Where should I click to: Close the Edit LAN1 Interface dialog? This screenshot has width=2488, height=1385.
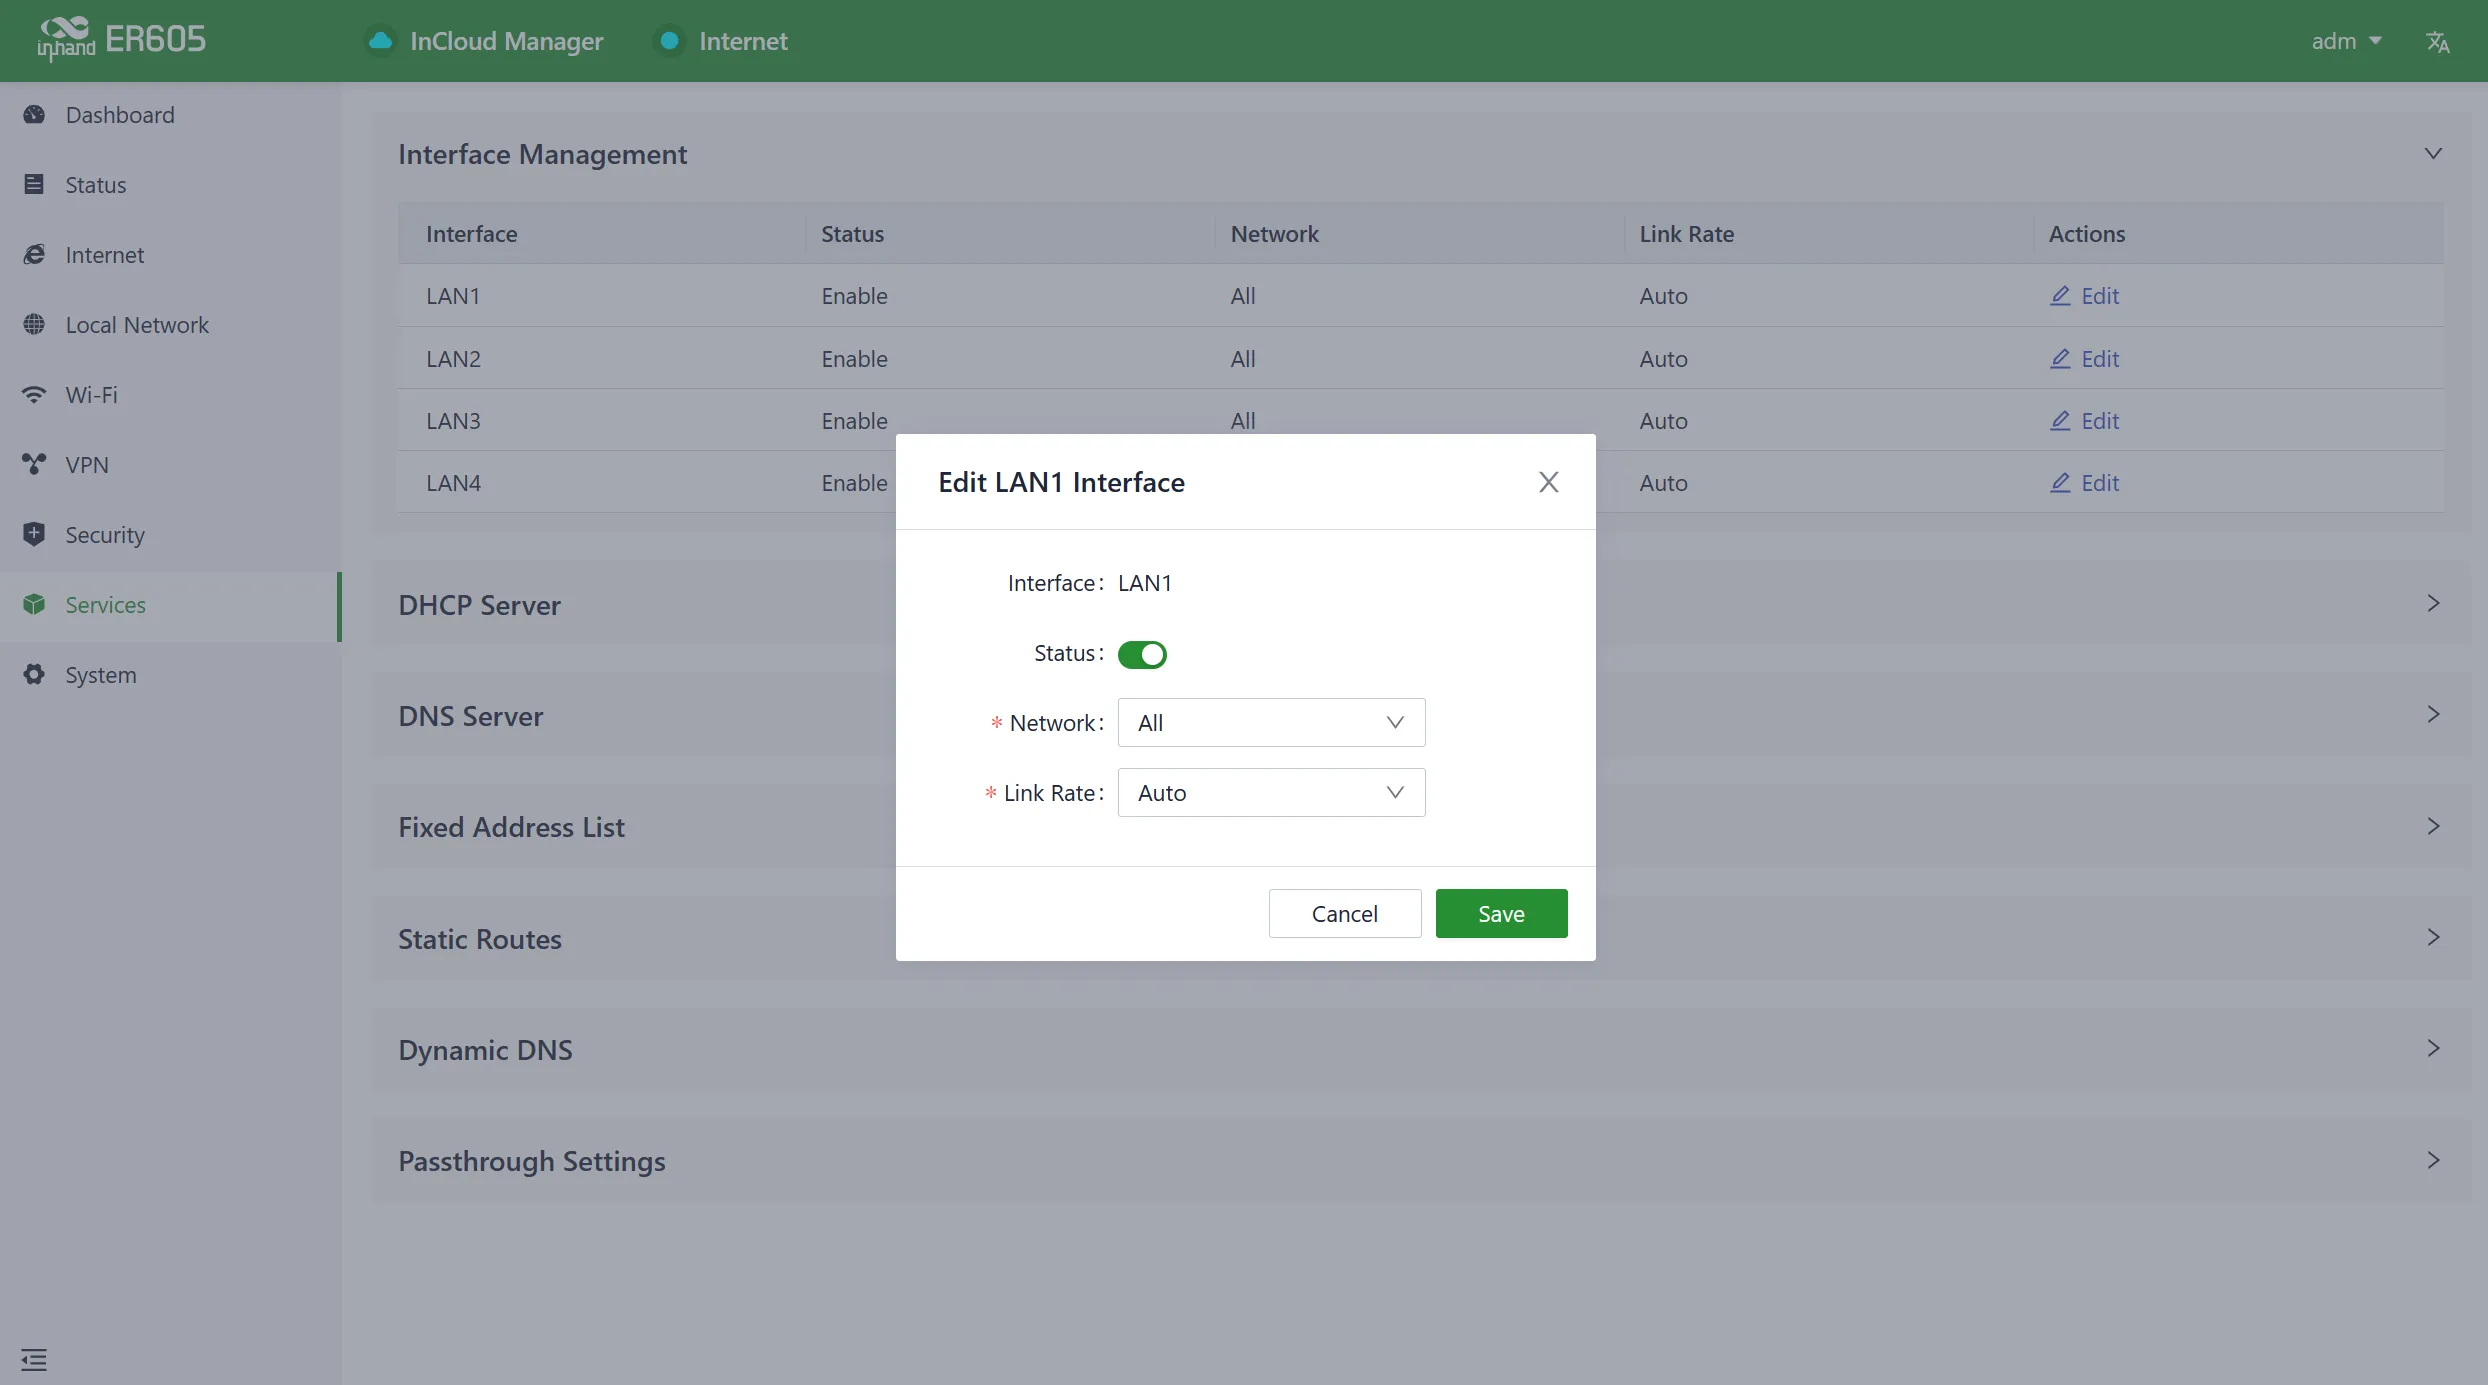pyautogui.click(x=1548, y=482)
